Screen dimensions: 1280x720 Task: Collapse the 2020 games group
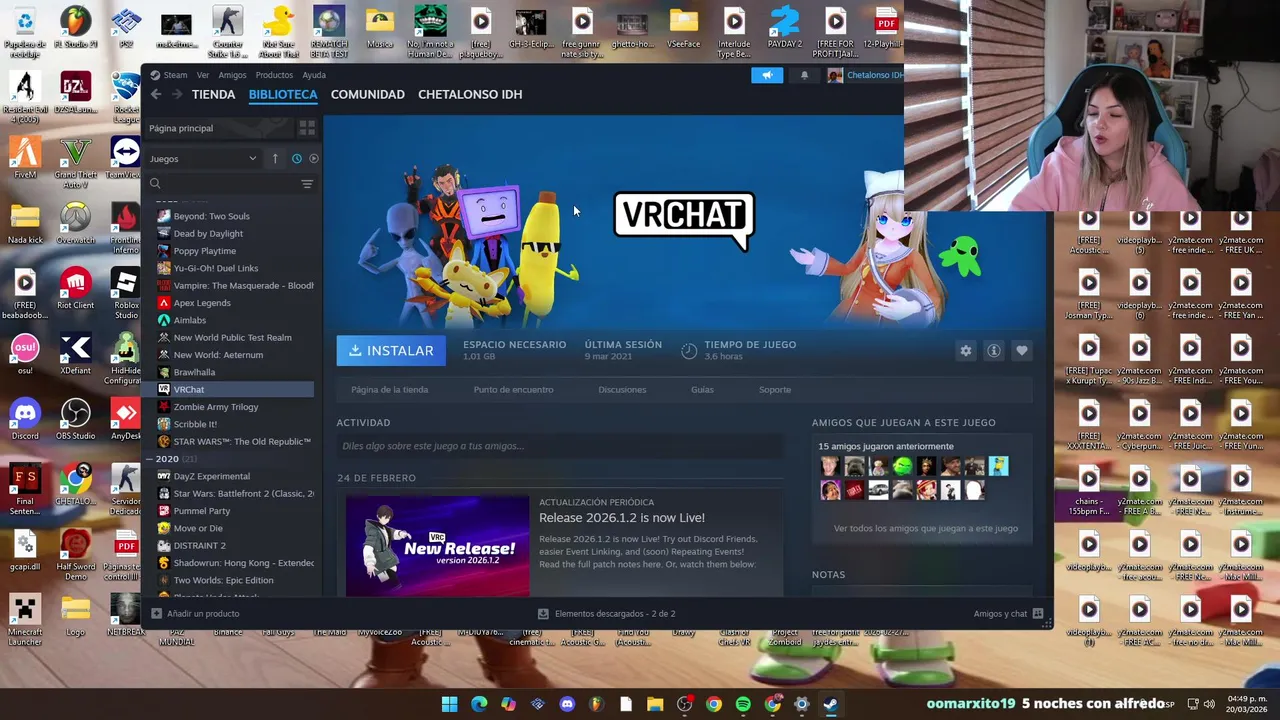[151, 459]
